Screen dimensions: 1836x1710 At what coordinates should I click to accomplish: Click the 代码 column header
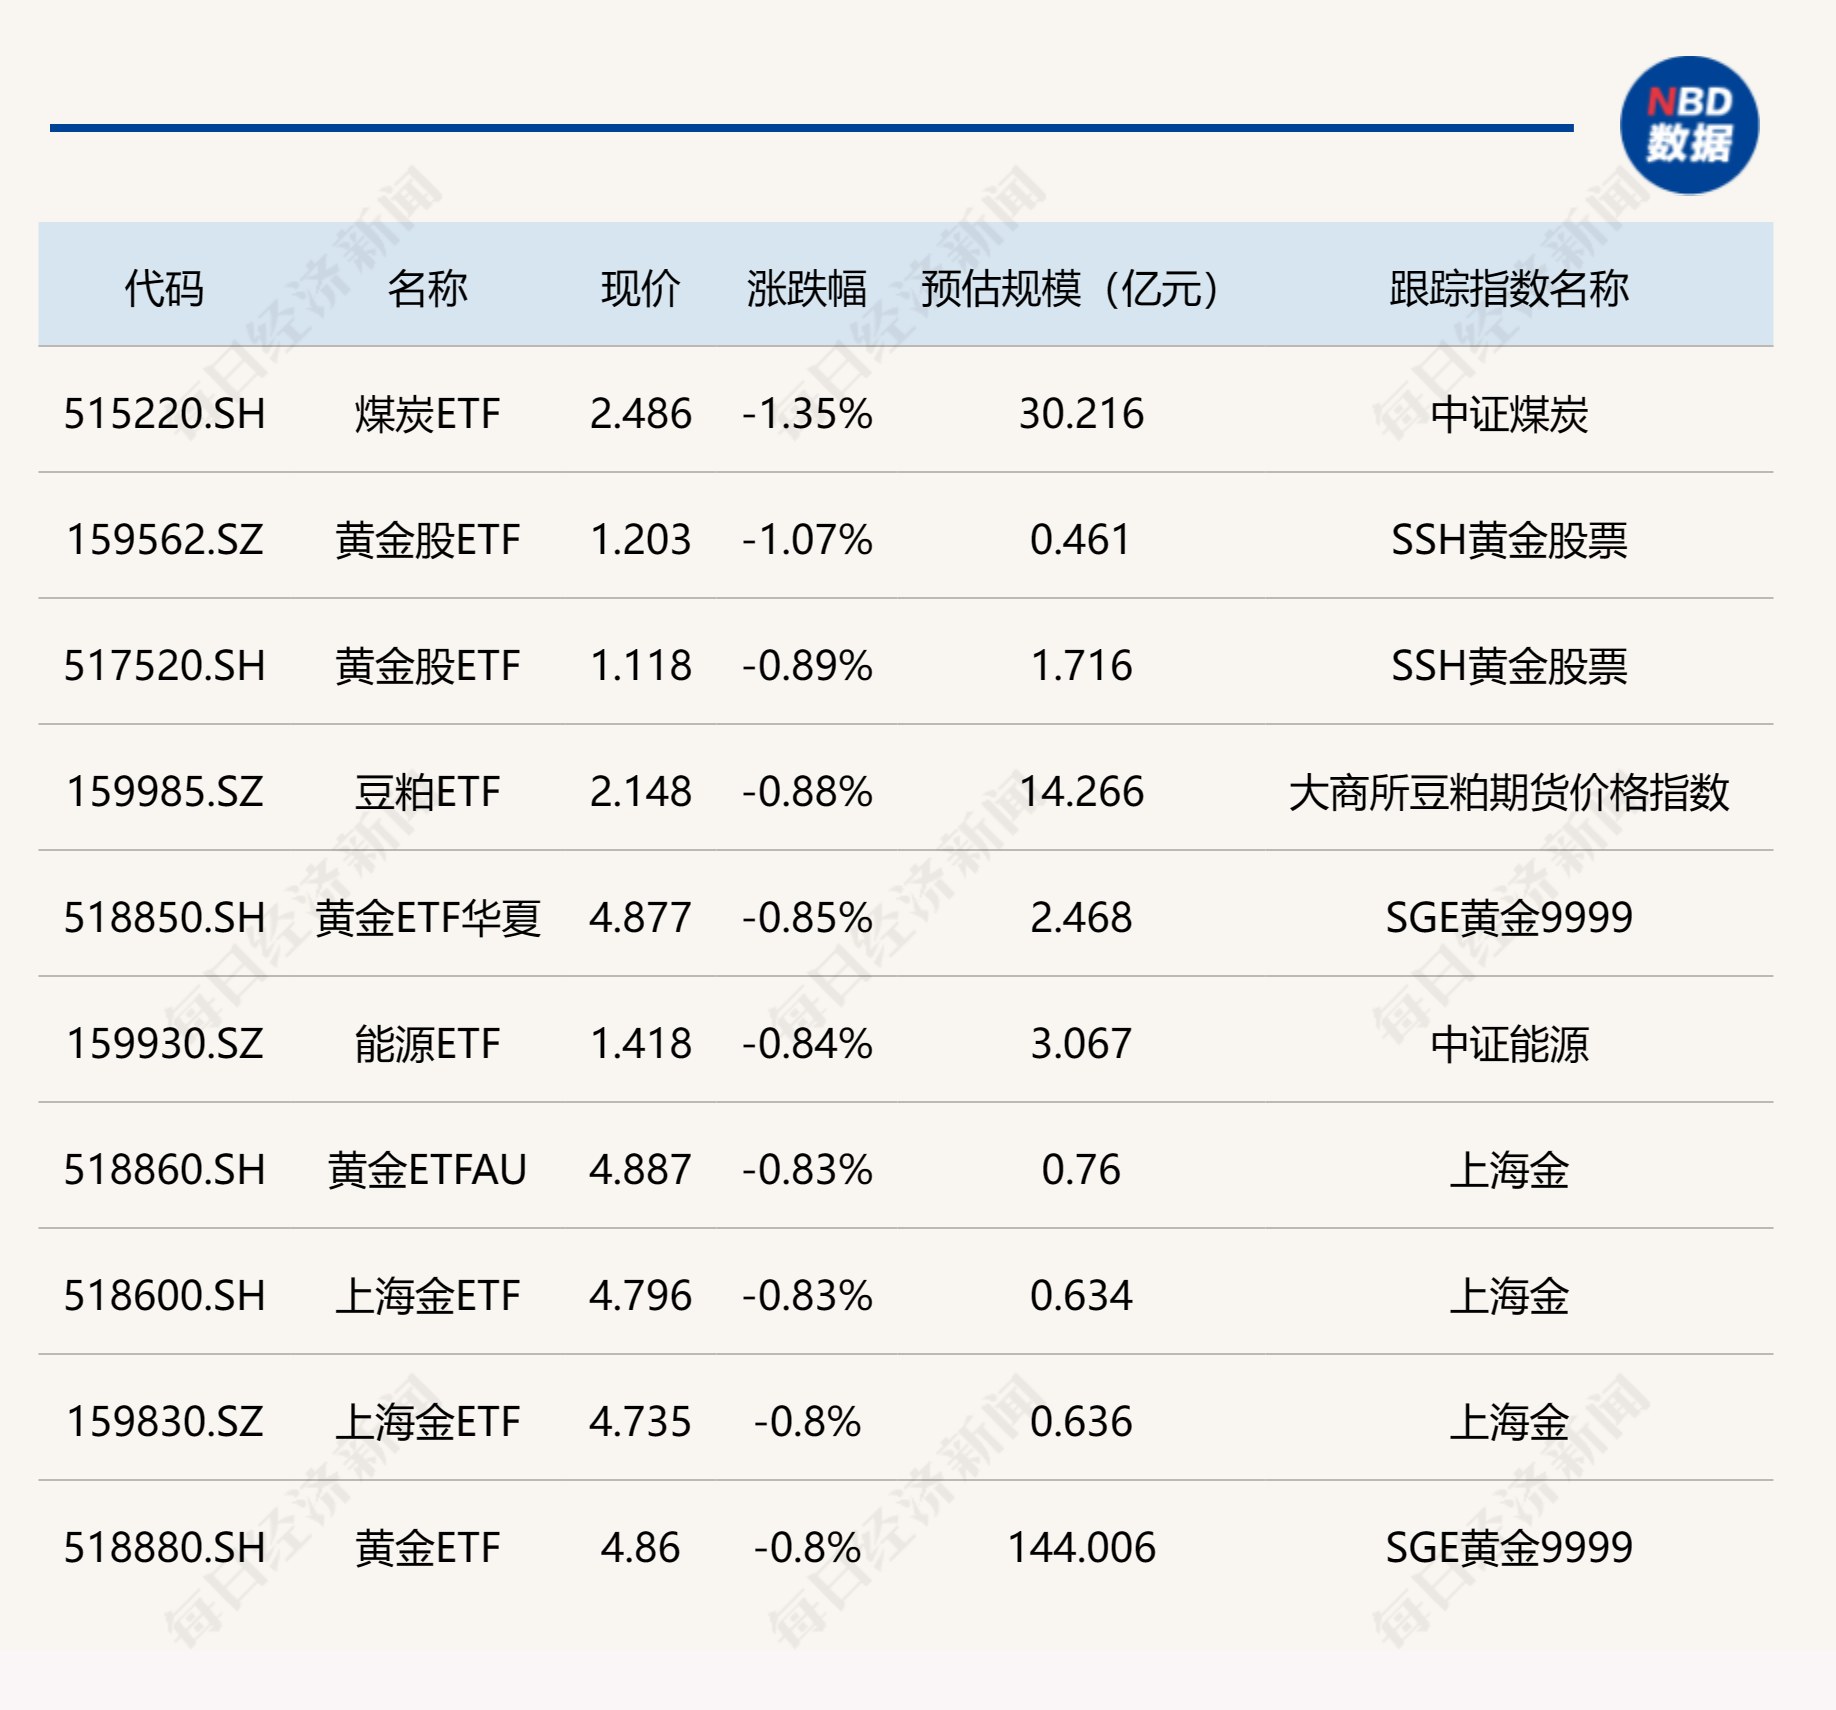coord(164,289)
